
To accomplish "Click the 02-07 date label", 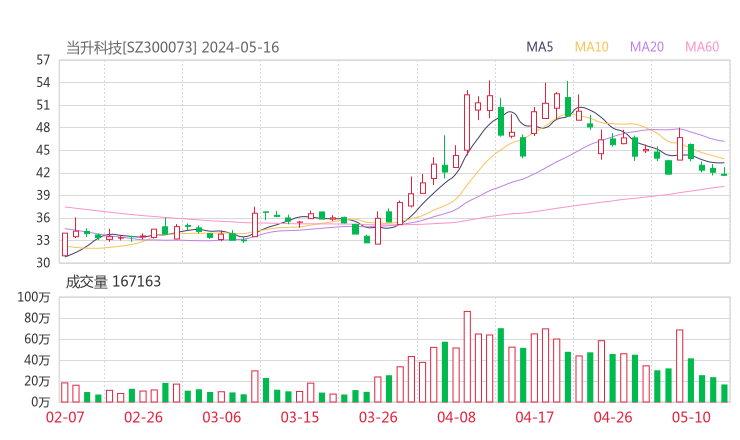I will coord(65,417).
